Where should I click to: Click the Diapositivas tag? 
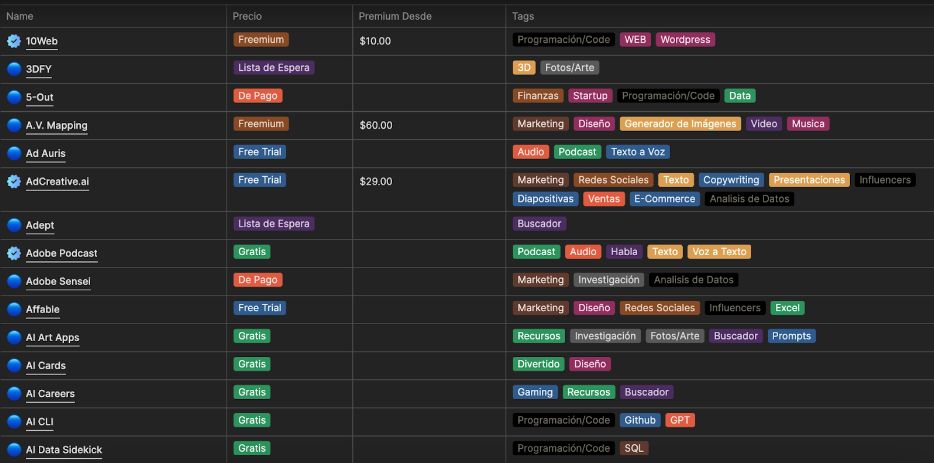546,199
